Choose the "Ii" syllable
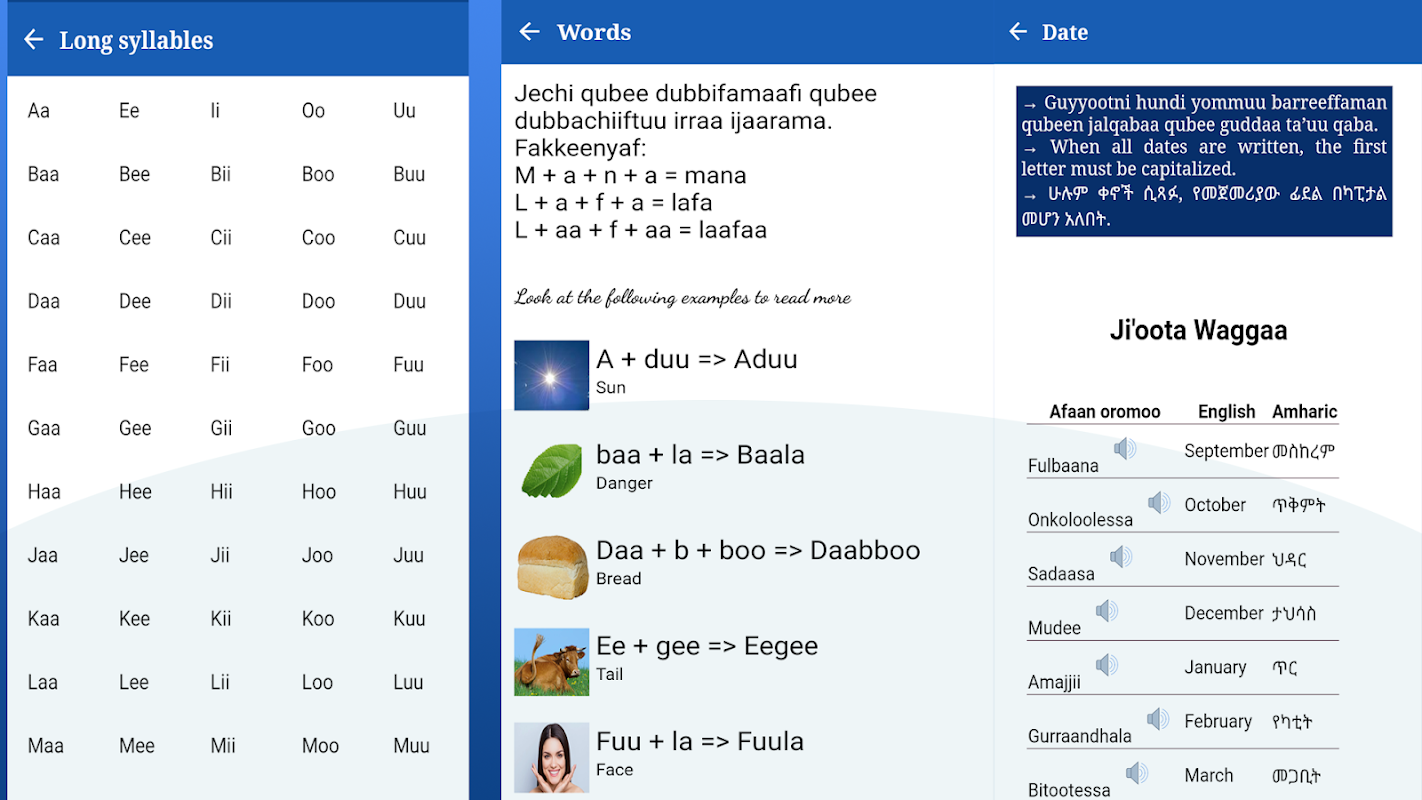 pyautogui.click(x=215, y=111)
